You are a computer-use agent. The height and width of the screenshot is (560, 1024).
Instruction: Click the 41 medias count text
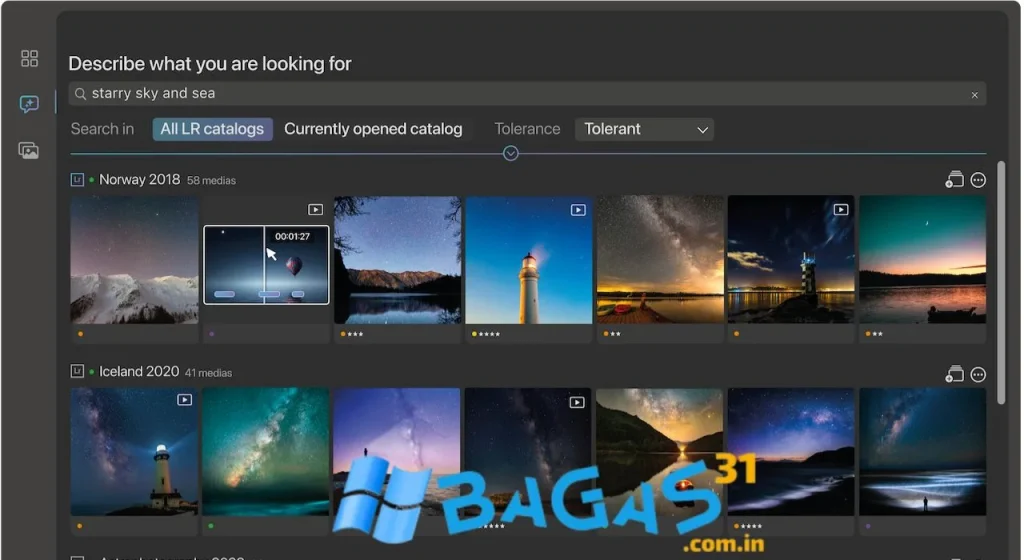click(x=208, y=373)
